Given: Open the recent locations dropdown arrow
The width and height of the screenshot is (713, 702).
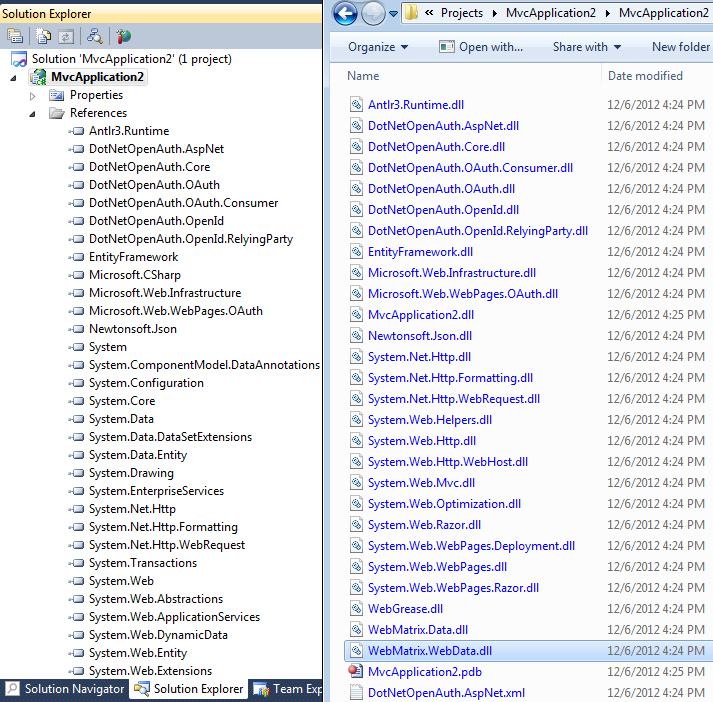Looking at the screenshot, I should point(394,14).
